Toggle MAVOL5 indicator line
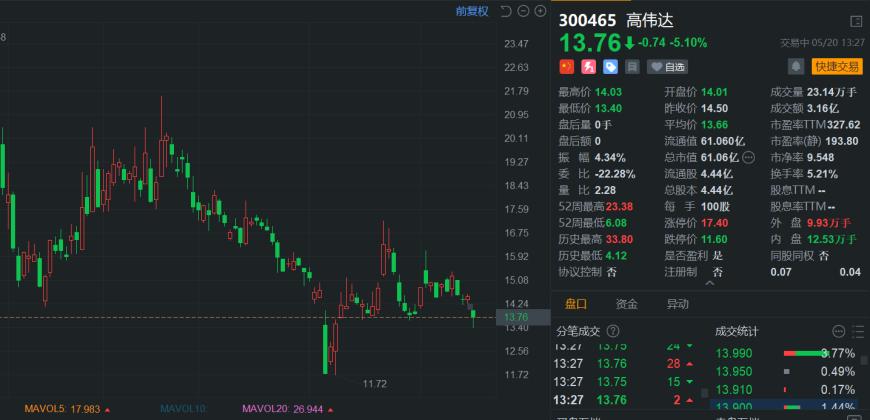Viewport: 870px width, 420px height. [x=60, y=408]
